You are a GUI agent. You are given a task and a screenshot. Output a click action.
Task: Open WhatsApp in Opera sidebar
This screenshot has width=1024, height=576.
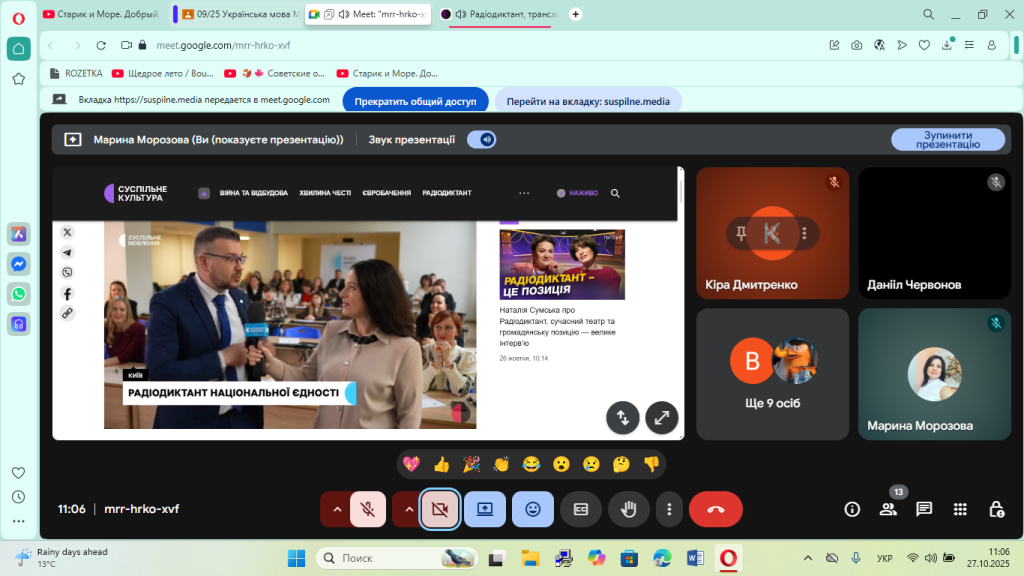pos(18,293)
